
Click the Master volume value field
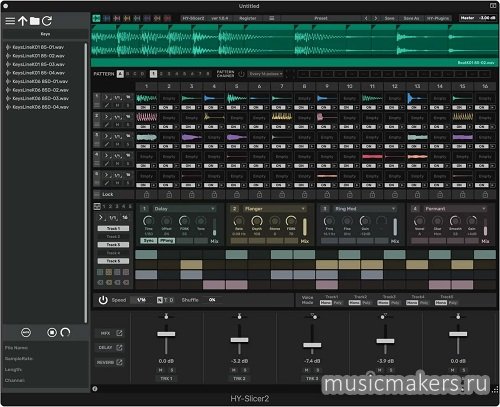click(x=487, y=18)
